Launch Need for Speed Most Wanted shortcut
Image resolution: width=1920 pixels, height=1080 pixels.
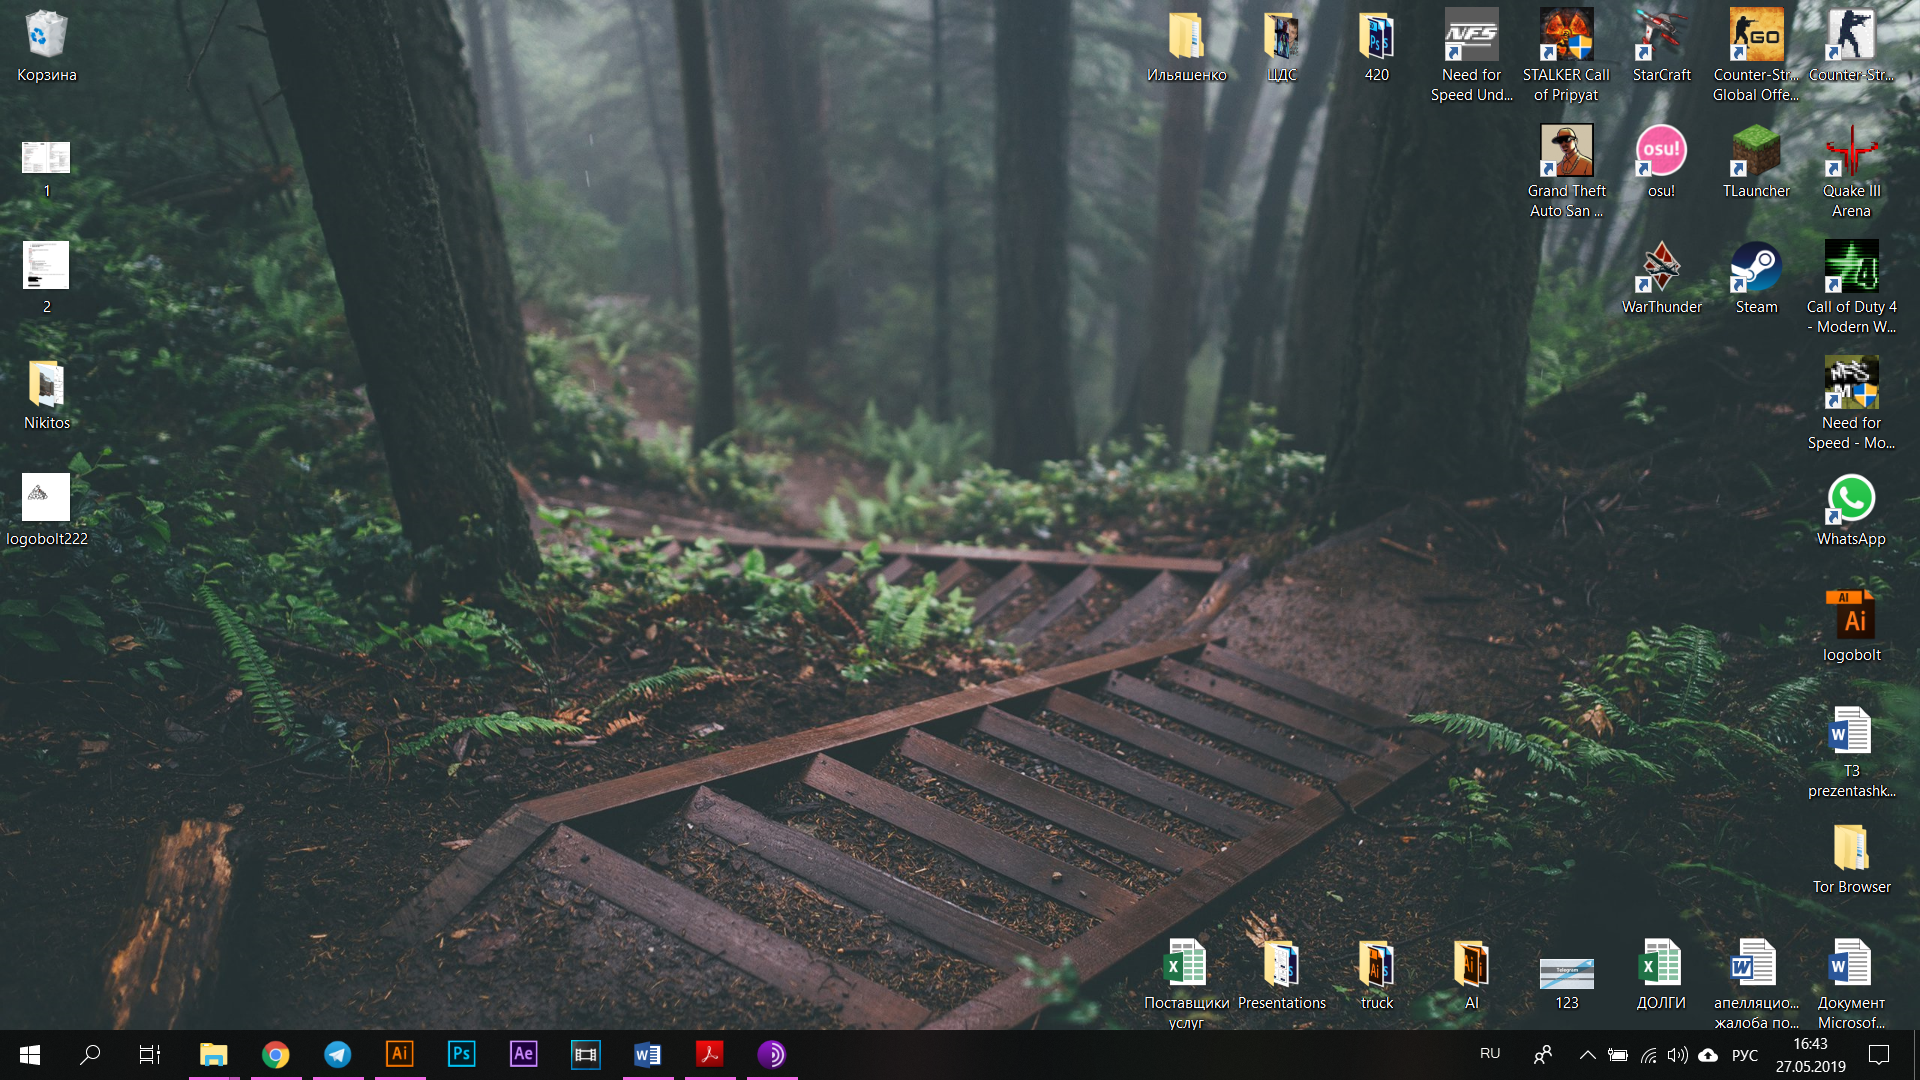click(1851, 404)
